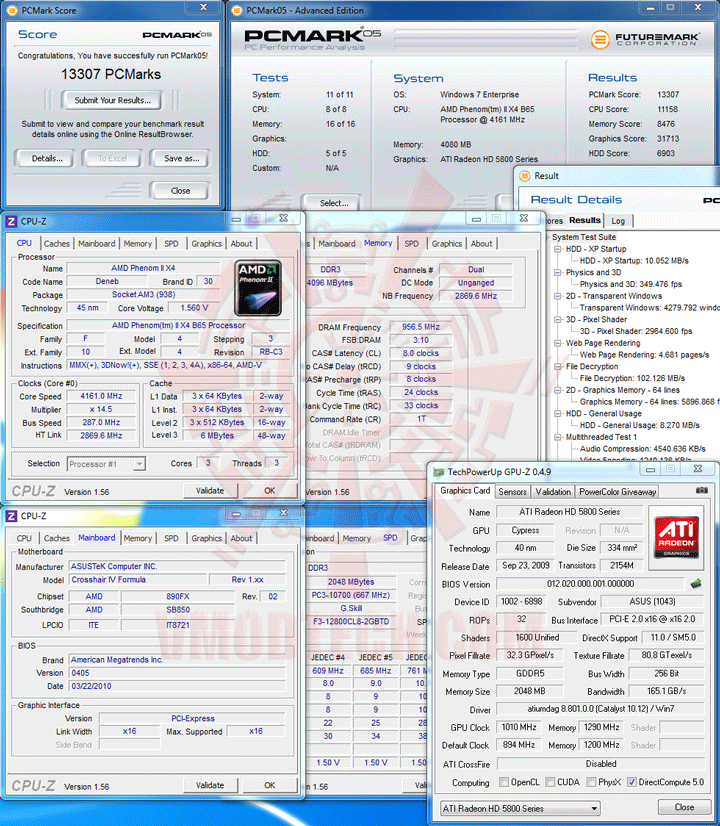
Task: Collapse the 3D - Pixel Shader node
Action: [558, 319]
